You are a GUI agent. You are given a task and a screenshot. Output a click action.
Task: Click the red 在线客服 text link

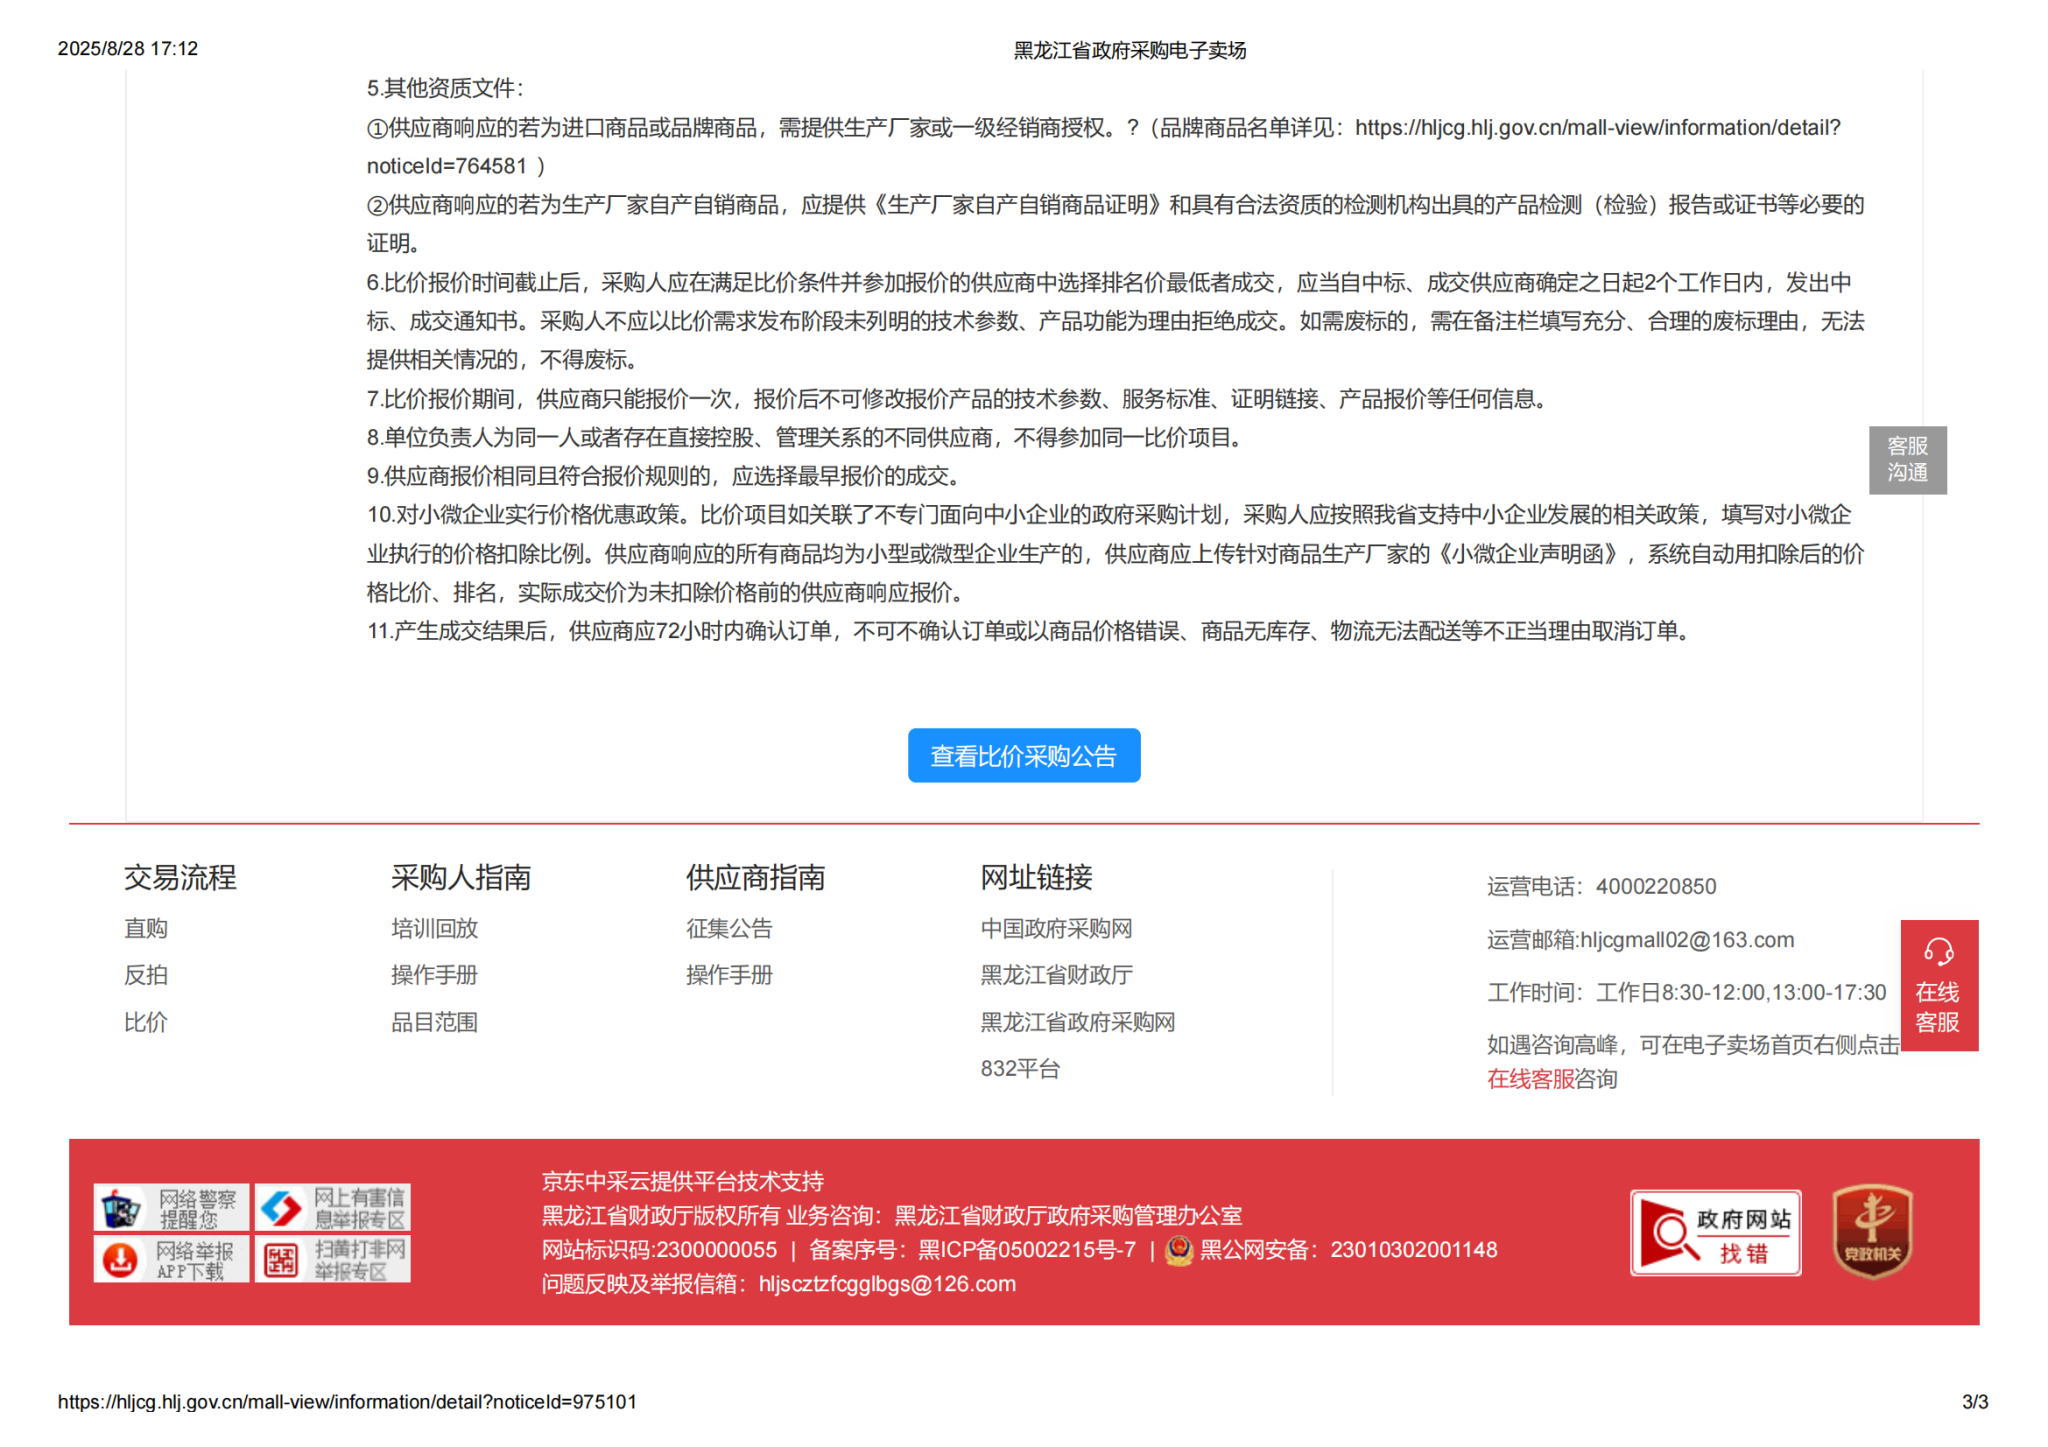click(1530, 1079)
